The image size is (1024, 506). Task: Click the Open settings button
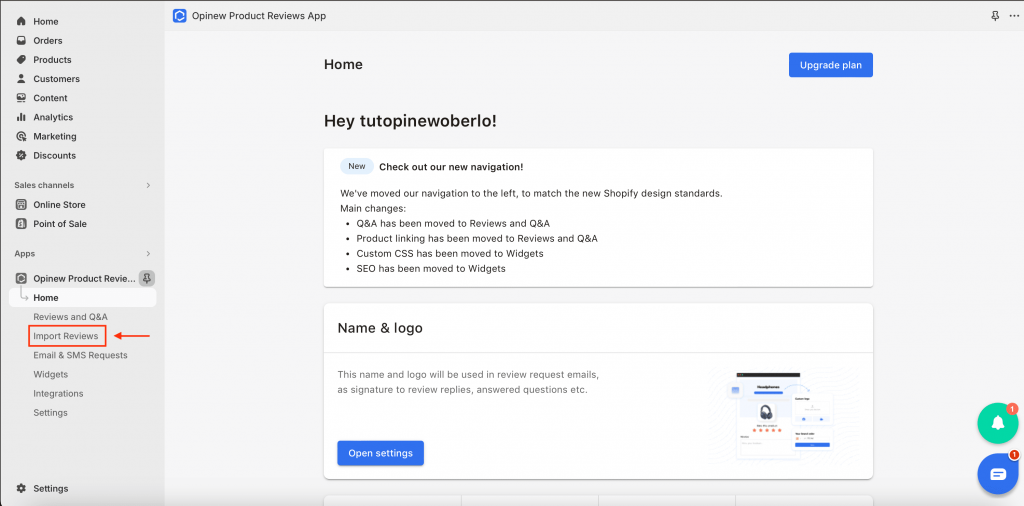380,453
